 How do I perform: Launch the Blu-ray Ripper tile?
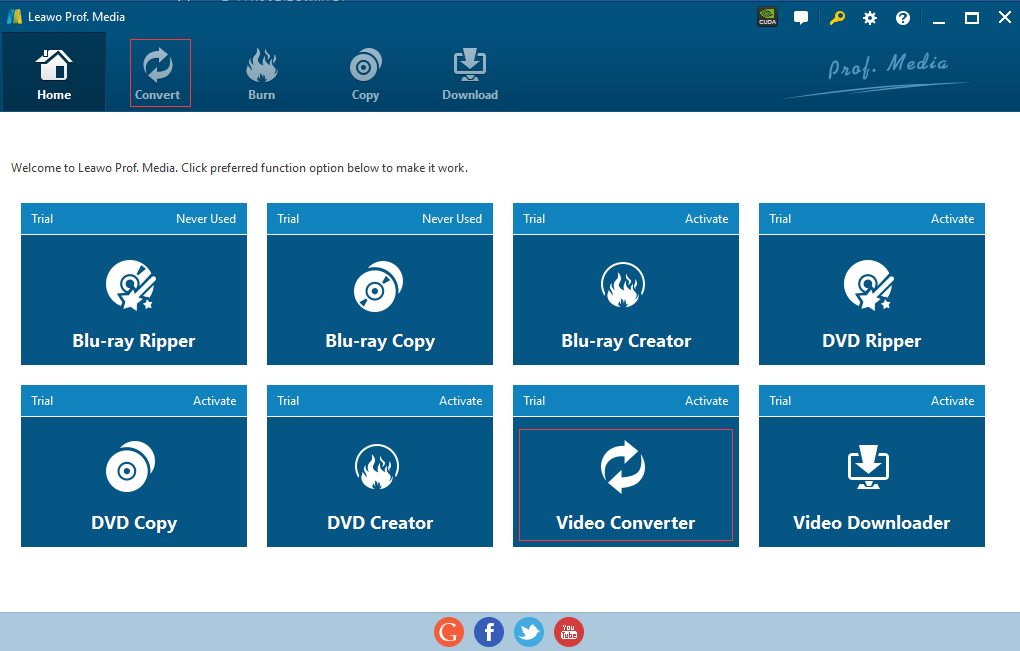[x=134, y=300]
